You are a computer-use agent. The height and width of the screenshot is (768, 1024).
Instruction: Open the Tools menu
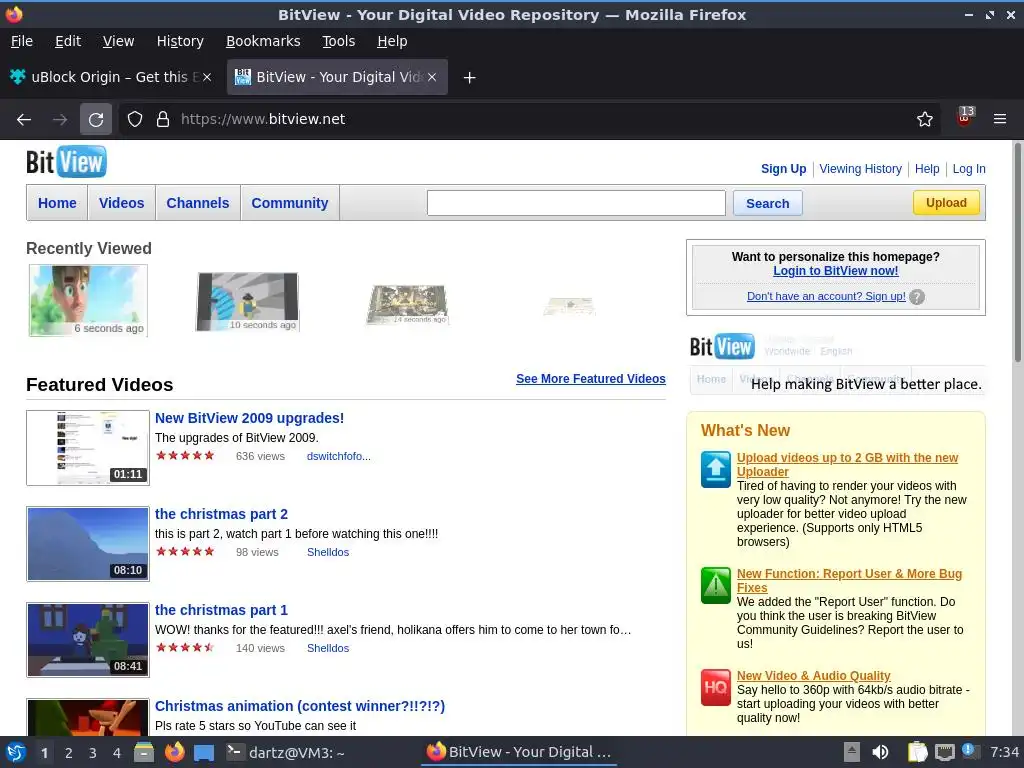338,41
